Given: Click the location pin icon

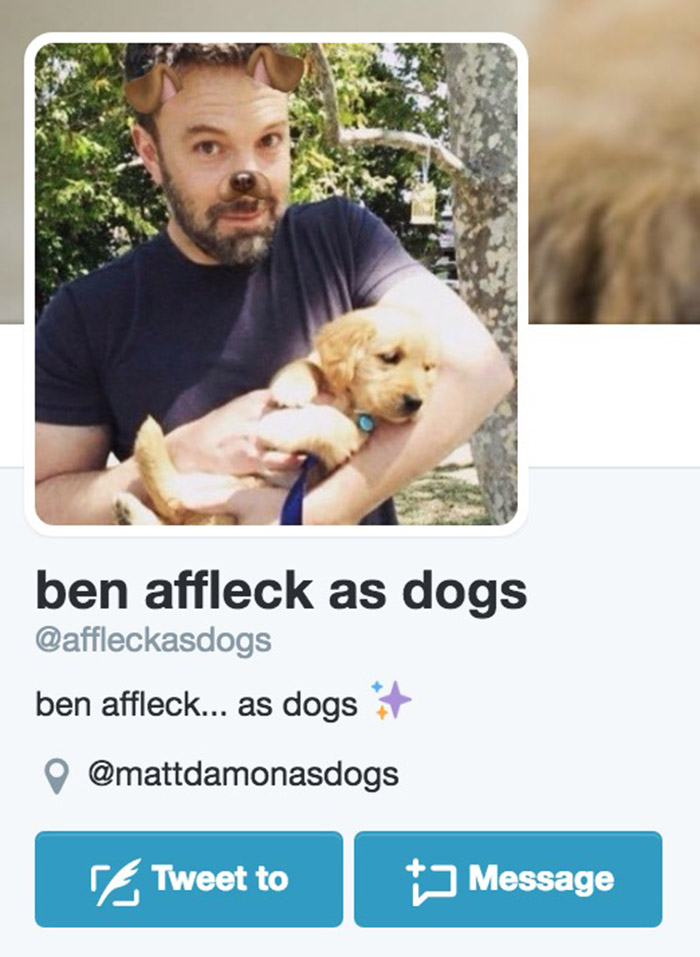Looking at the screenshot, I should [x=57, y=776].
